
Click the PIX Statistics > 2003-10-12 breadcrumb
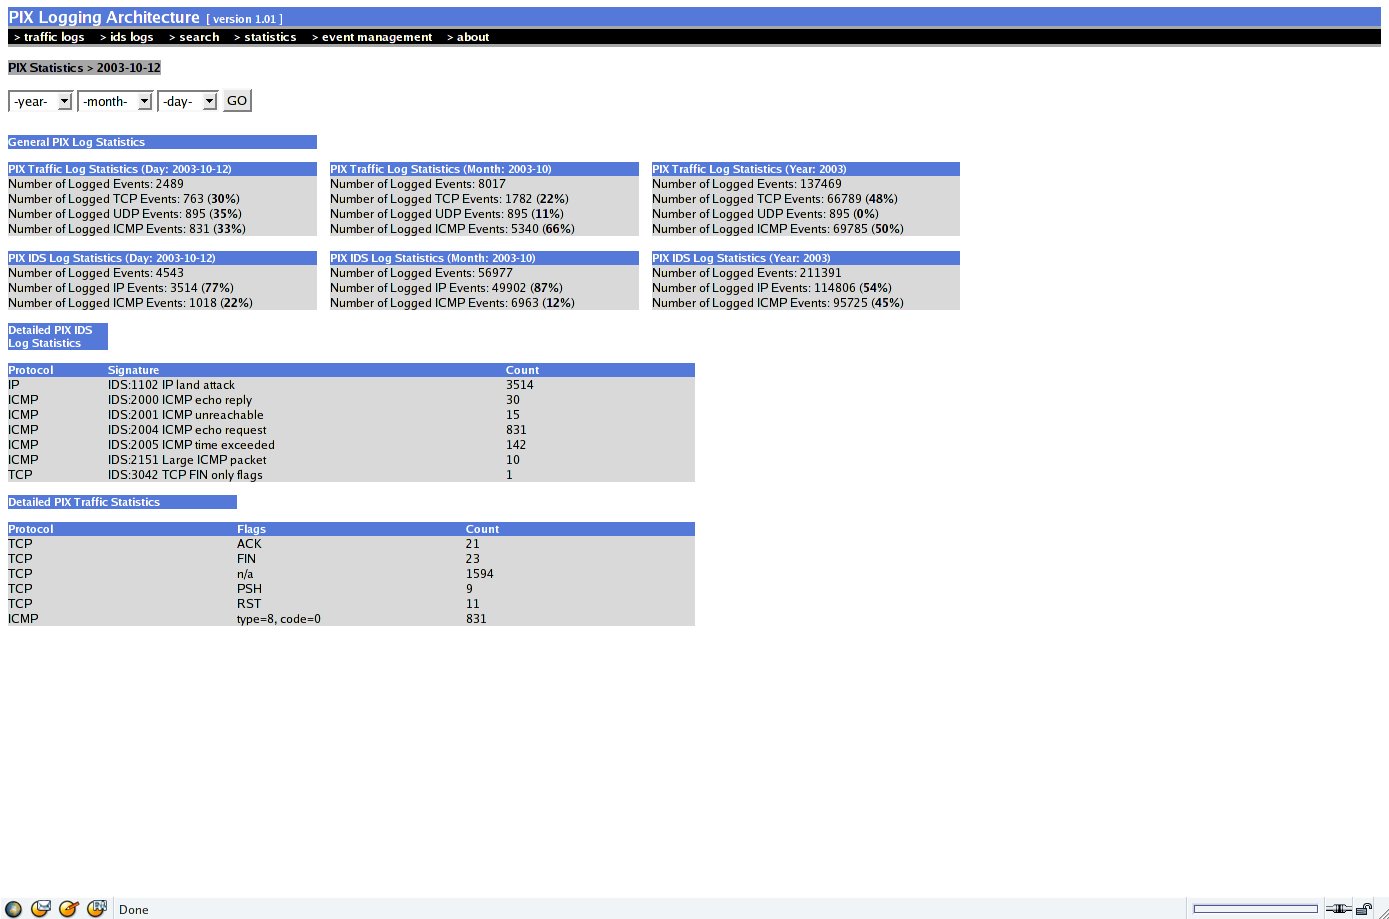pos(84,68)
